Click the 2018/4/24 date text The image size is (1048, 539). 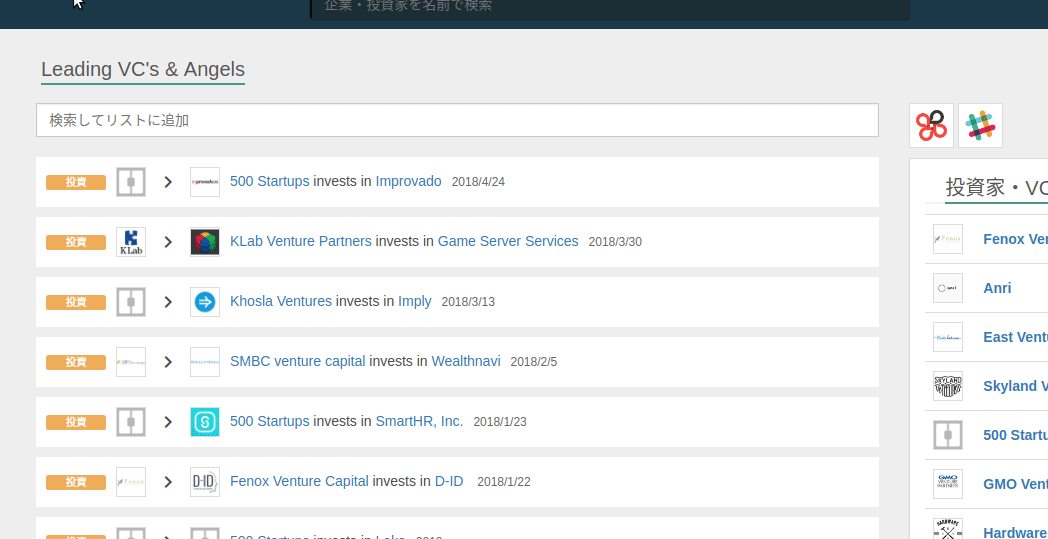pyautogui.click(x=479, y=182)
